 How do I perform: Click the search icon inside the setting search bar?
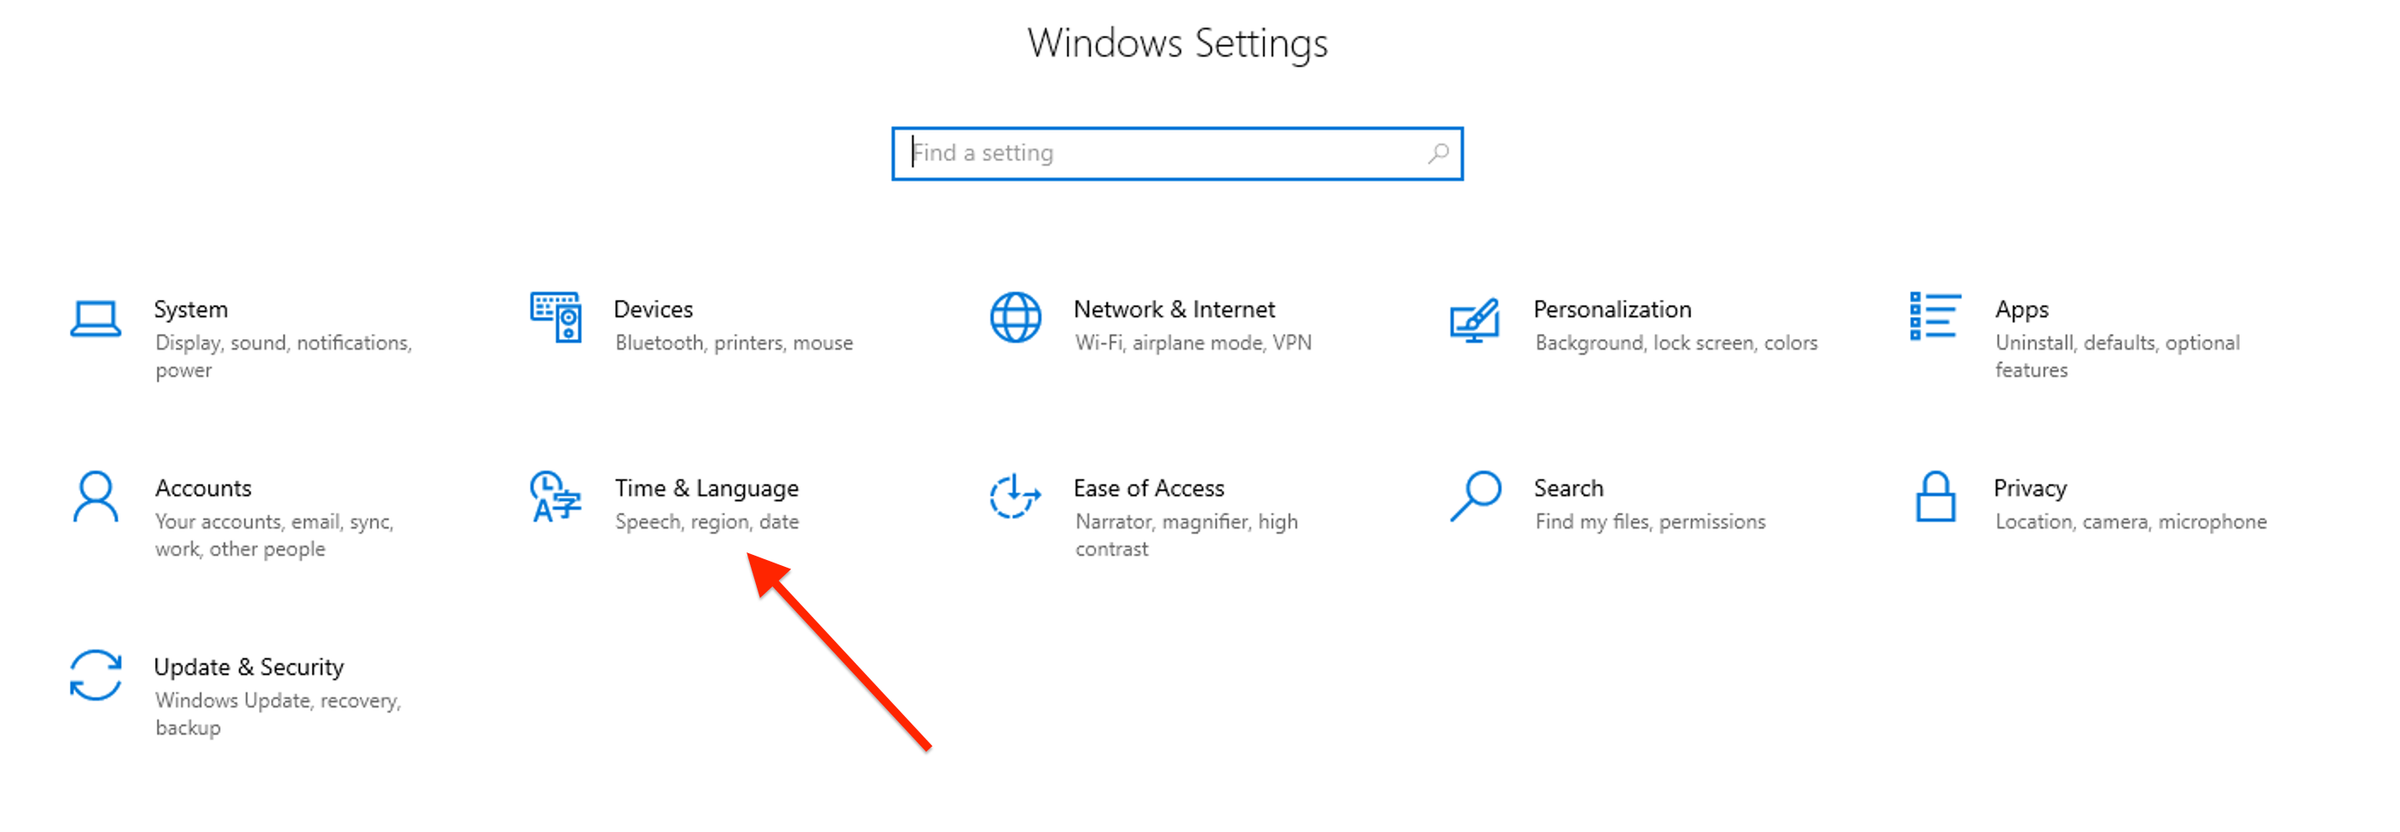click(x=1438, y=153)
